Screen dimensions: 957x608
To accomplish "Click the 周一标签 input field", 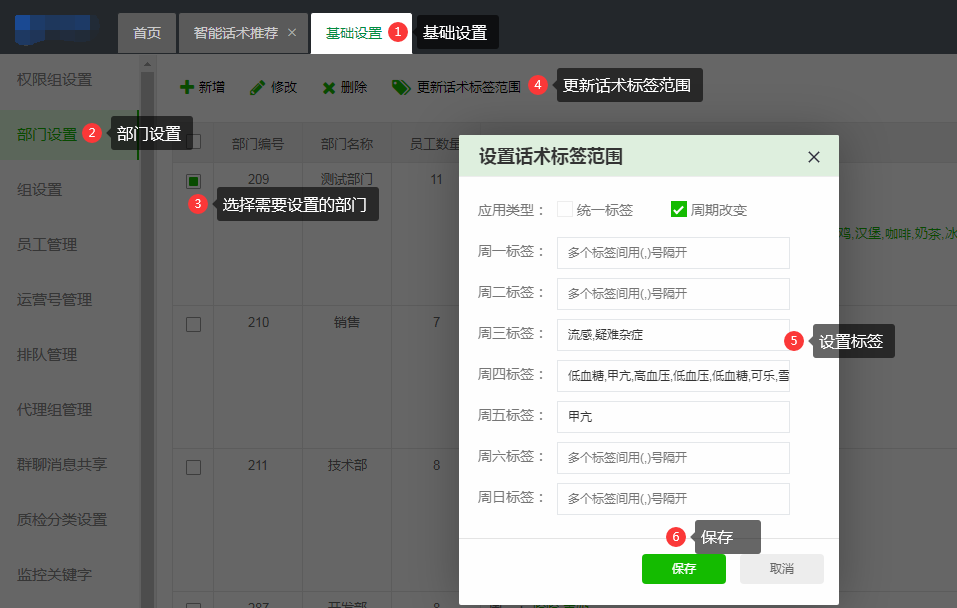I will (673, 253).
